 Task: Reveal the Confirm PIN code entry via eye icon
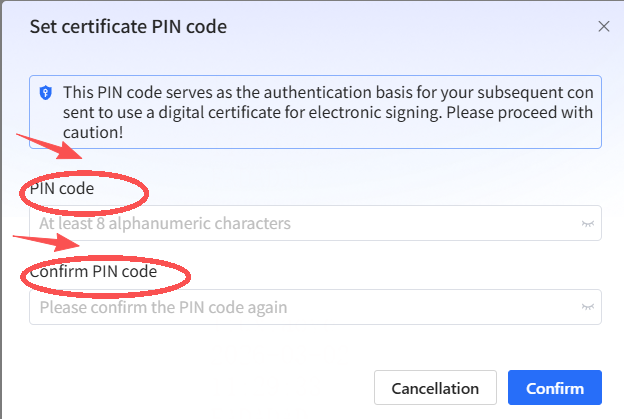(588, 307)
